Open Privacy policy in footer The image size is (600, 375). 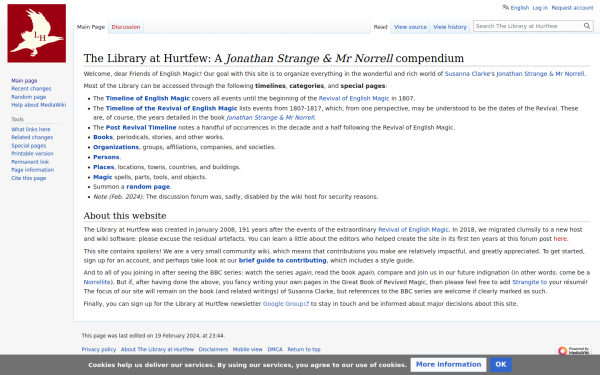[x=99, y=349]
